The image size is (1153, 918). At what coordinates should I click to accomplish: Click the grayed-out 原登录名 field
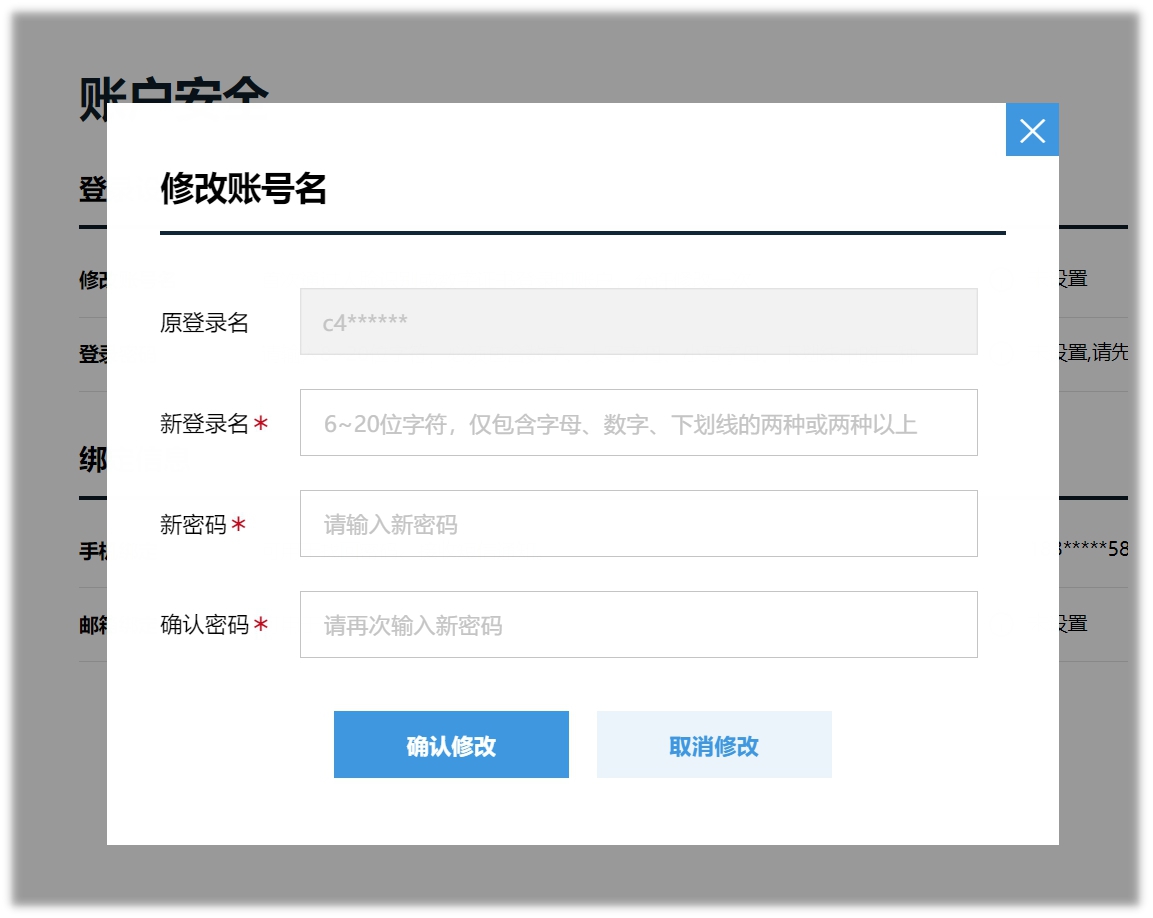[639, 321]
